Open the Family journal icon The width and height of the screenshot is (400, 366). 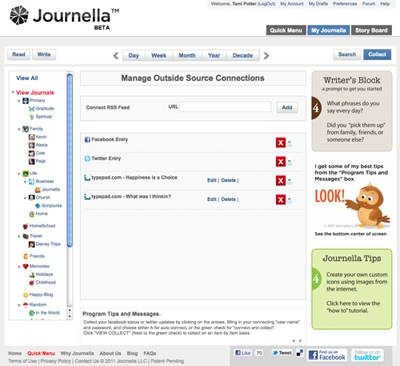coord(25,129)
